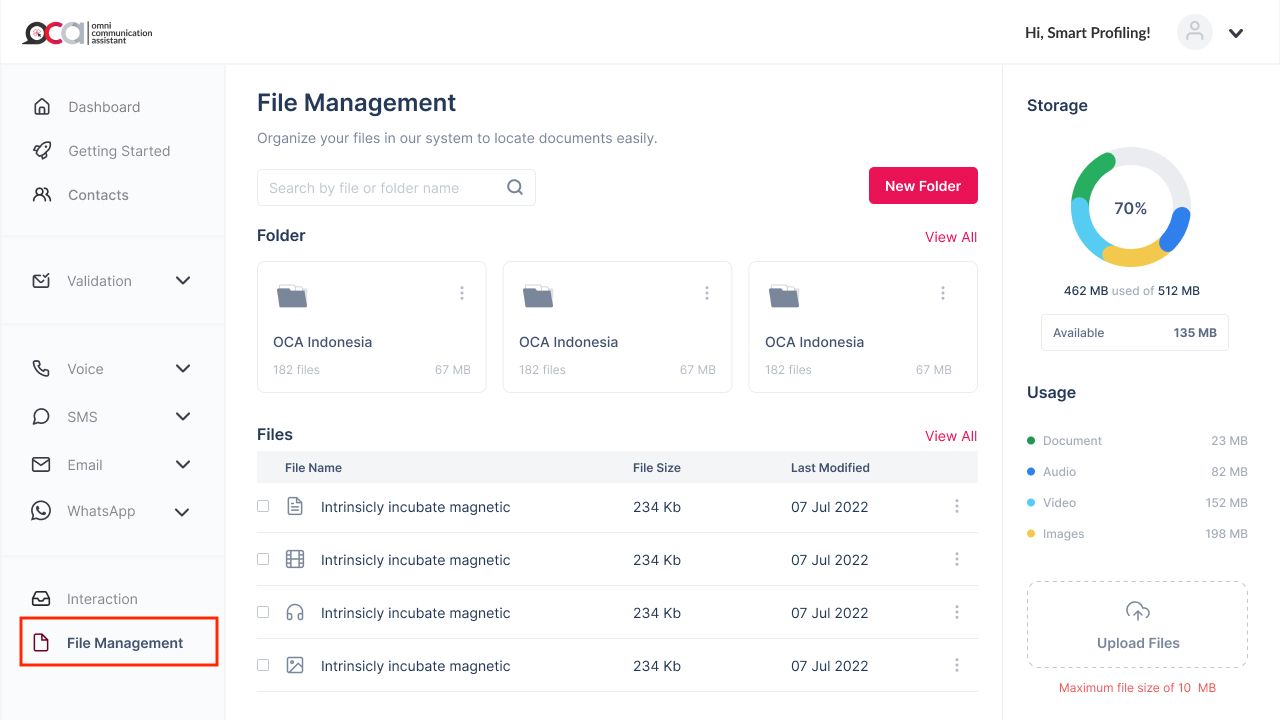Open the third folder's kebab menu
Screen dimensions: 1280x720
943,293
